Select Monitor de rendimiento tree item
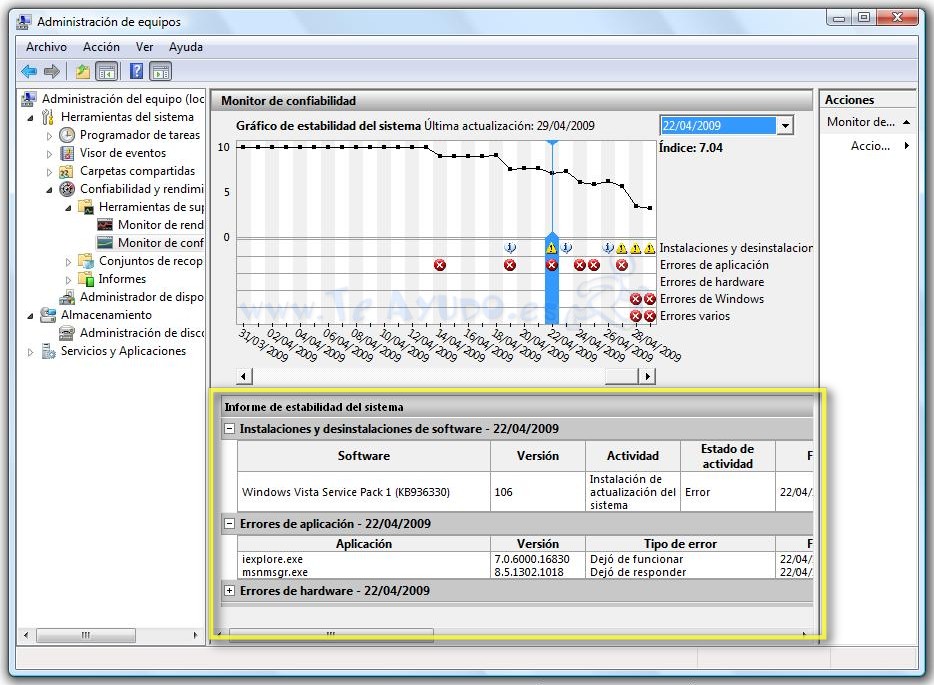The image size is (934, 685). (160, 225)
